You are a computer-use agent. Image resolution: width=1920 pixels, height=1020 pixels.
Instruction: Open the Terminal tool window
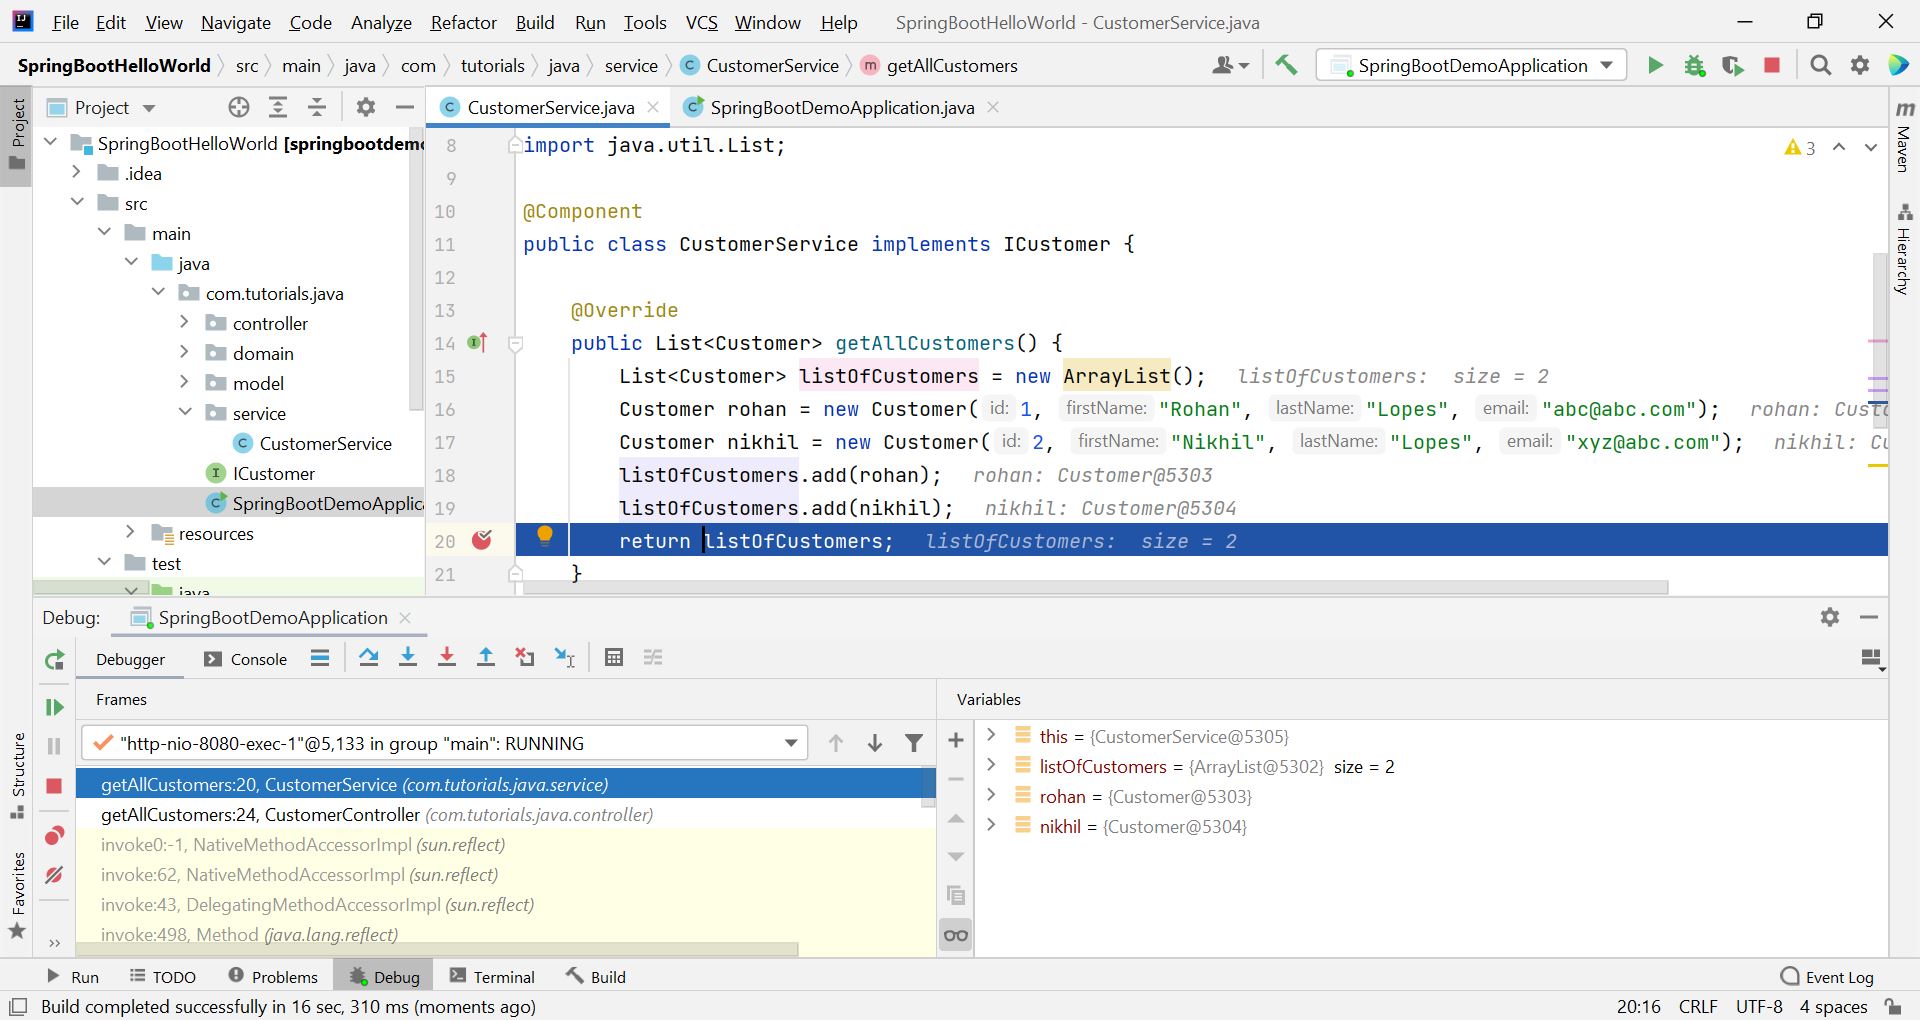(x=502, y=976)
